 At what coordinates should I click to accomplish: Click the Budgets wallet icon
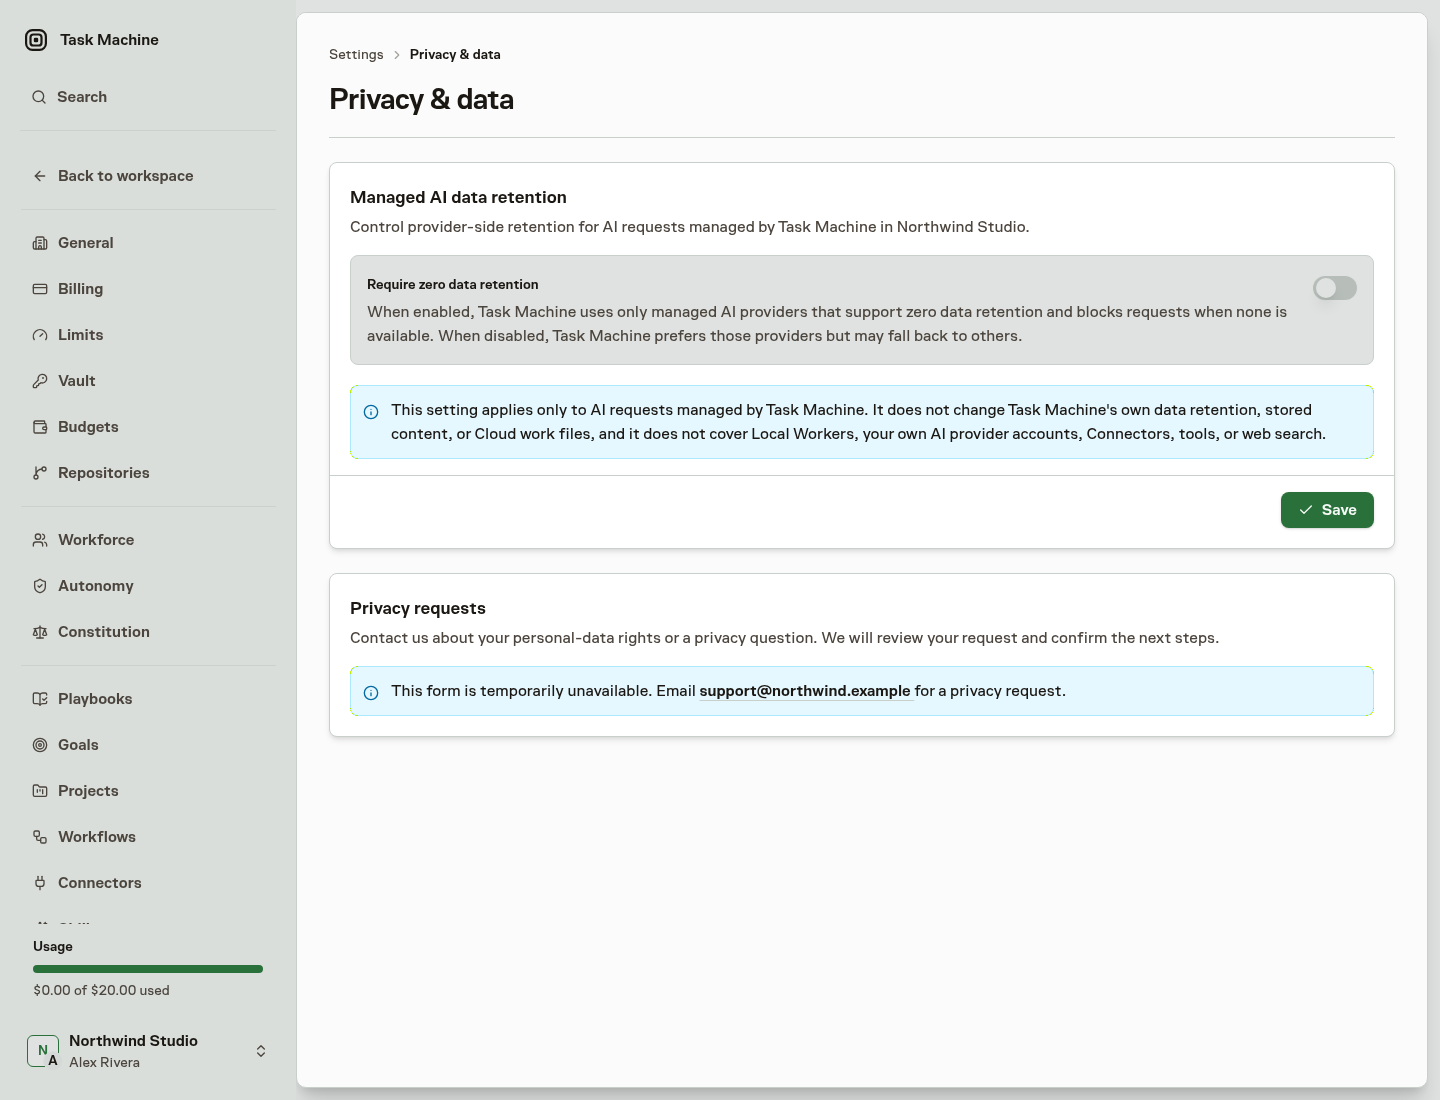40,427
